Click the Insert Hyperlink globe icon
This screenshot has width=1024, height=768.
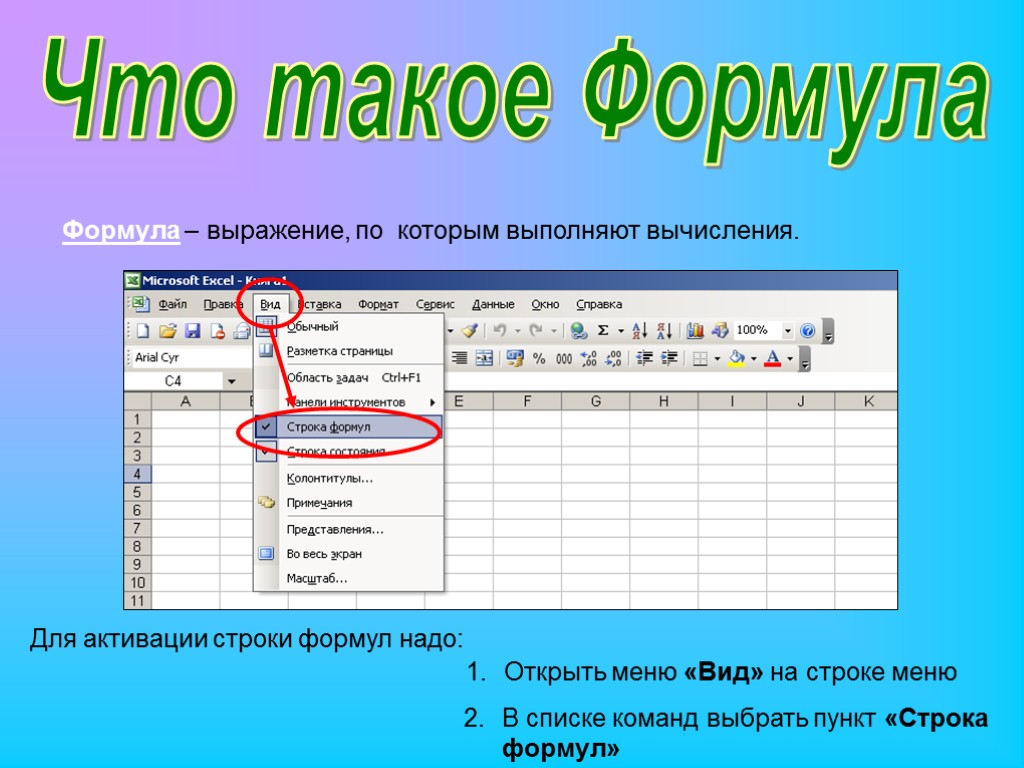click(578, 330)
